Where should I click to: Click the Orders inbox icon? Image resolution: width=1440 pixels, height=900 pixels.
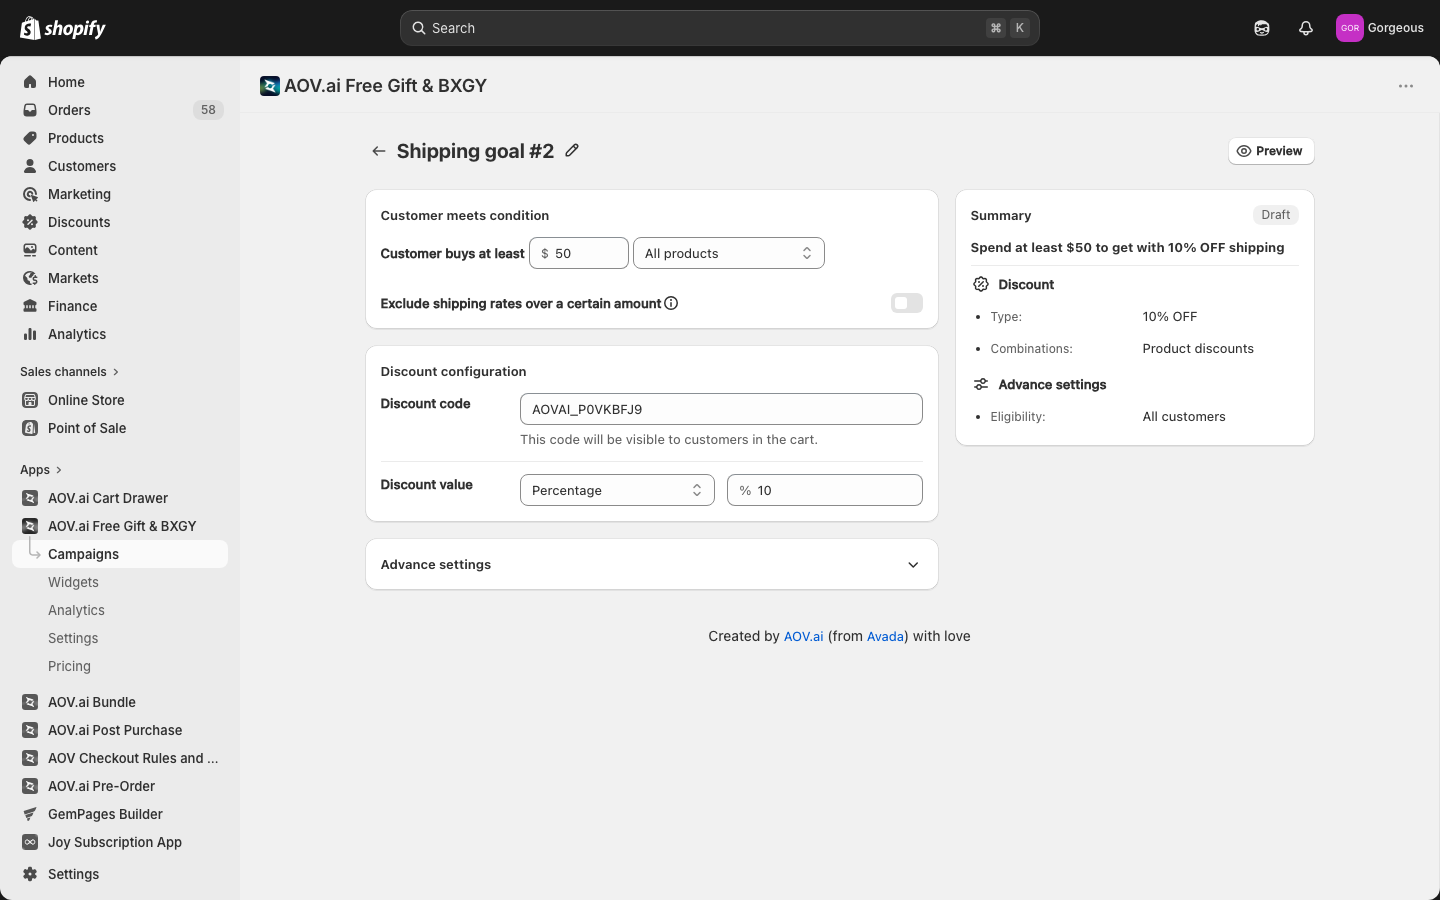[x=30, y=110]
